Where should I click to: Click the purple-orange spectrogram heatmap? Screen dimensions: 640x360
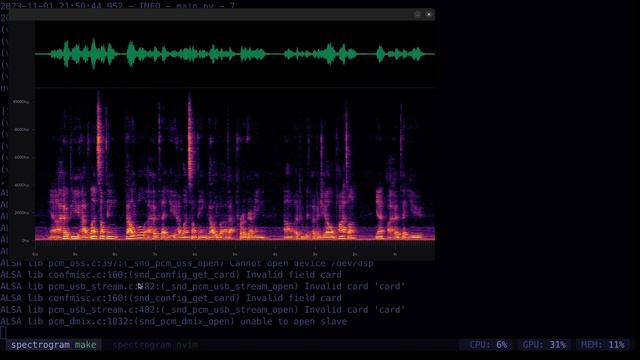[235, 164]
